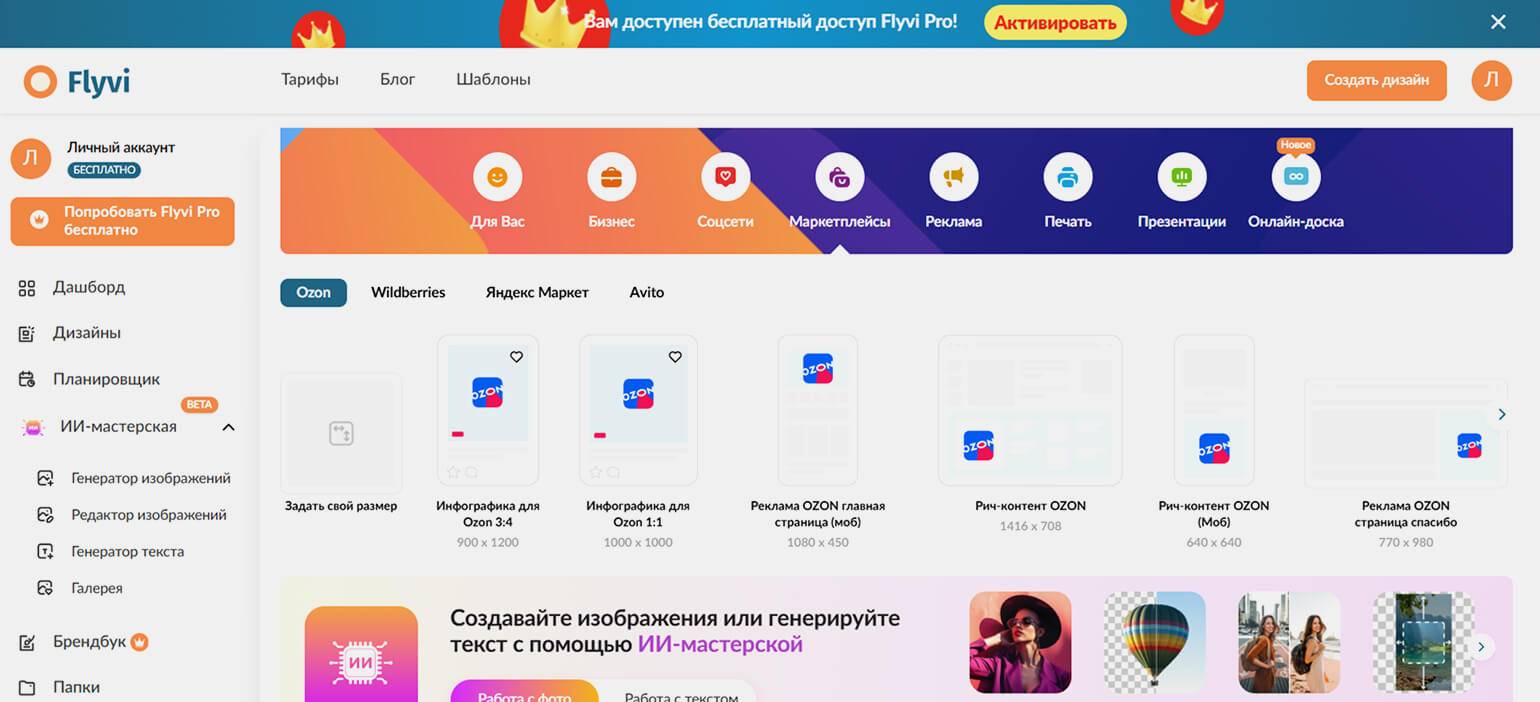Screen dimensions: 1540x702
Task: Switch to the Wildberries tab
Action: pos(408,293)
